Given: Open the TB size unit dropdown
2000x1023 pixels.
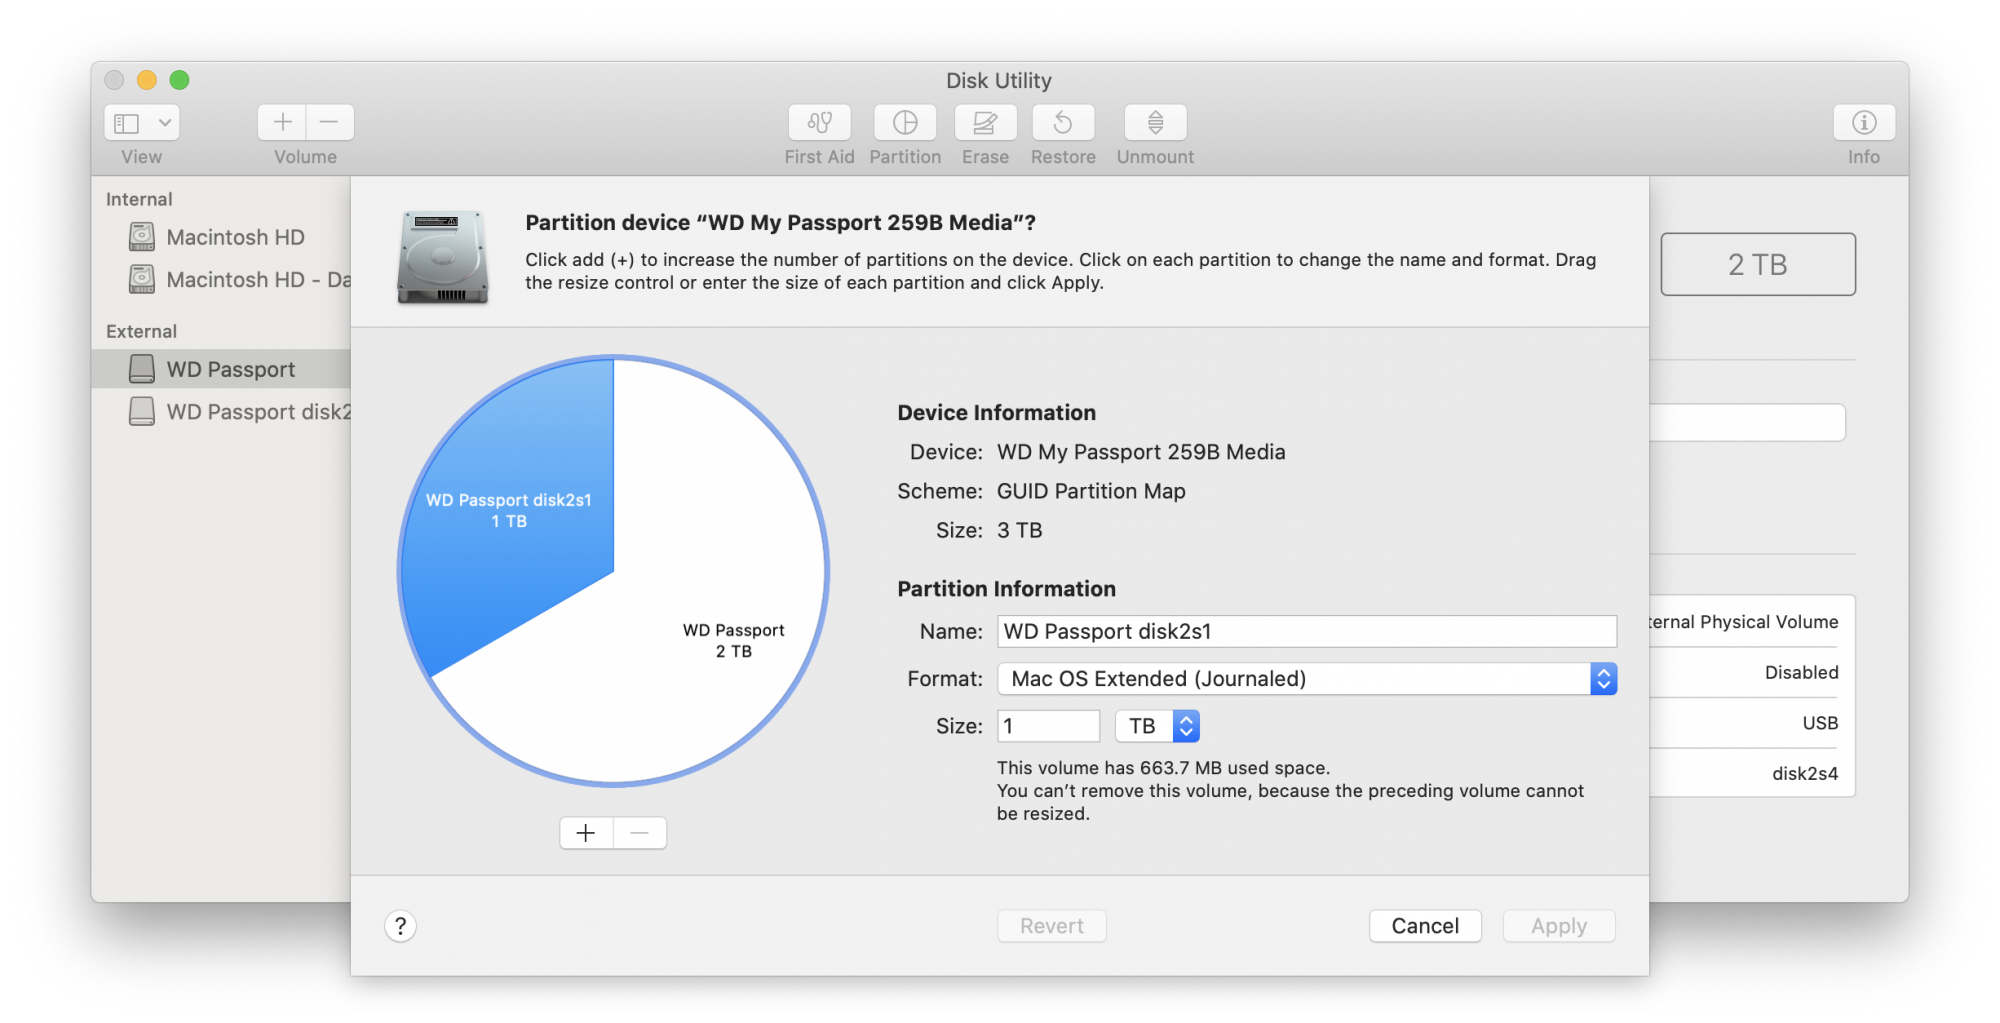Looking at the screenshot, I should [1157, 726].
